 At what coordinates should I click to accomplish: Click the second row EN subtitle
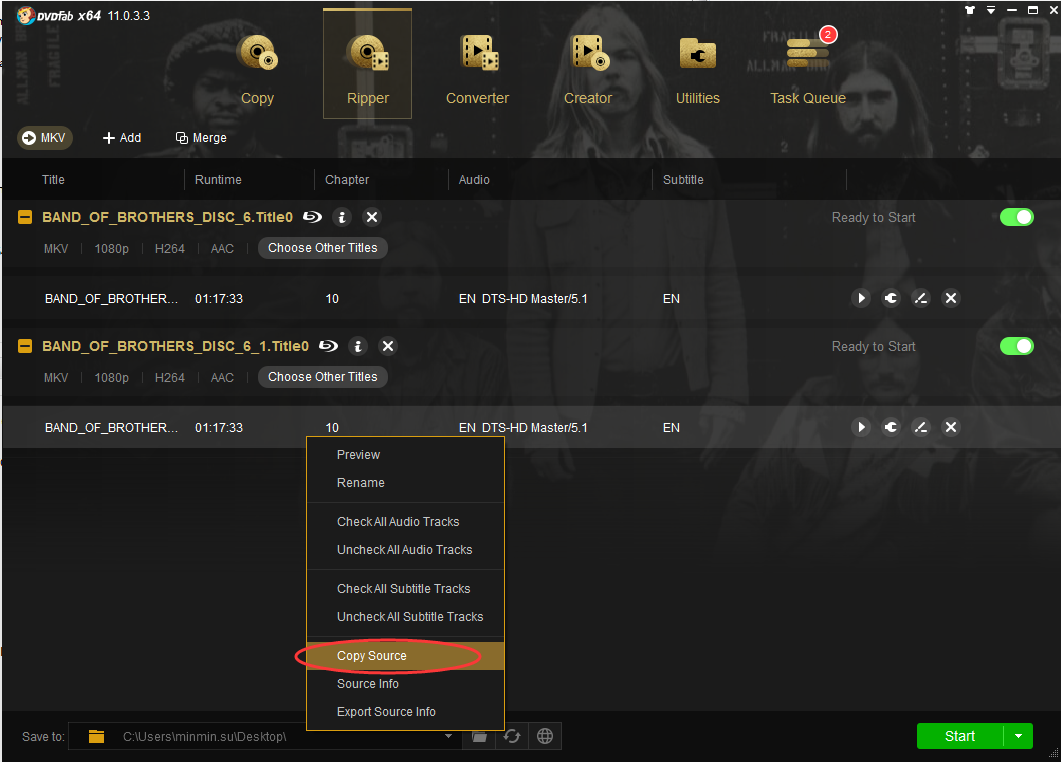tap(671, 428)
